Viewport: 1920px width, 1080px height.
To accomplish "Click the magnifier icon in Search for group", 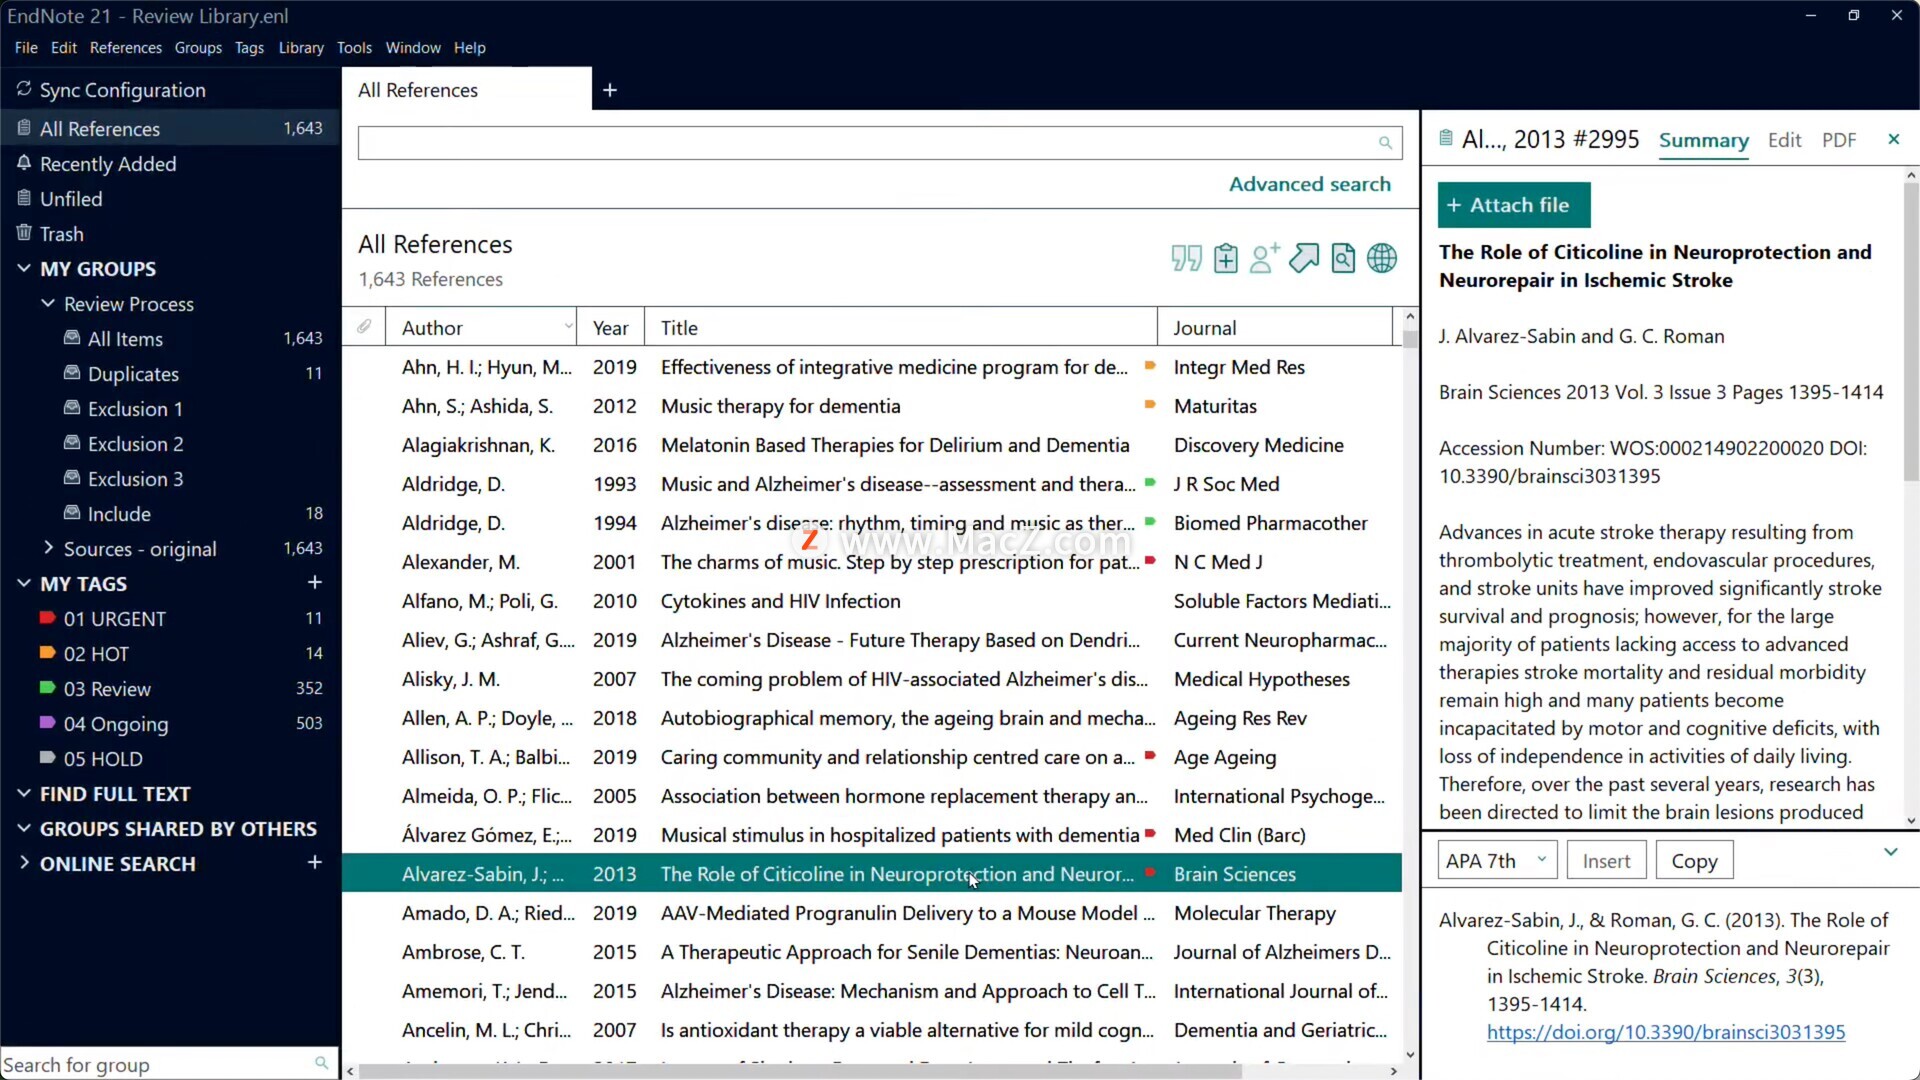I will [x=321, y=1064].
